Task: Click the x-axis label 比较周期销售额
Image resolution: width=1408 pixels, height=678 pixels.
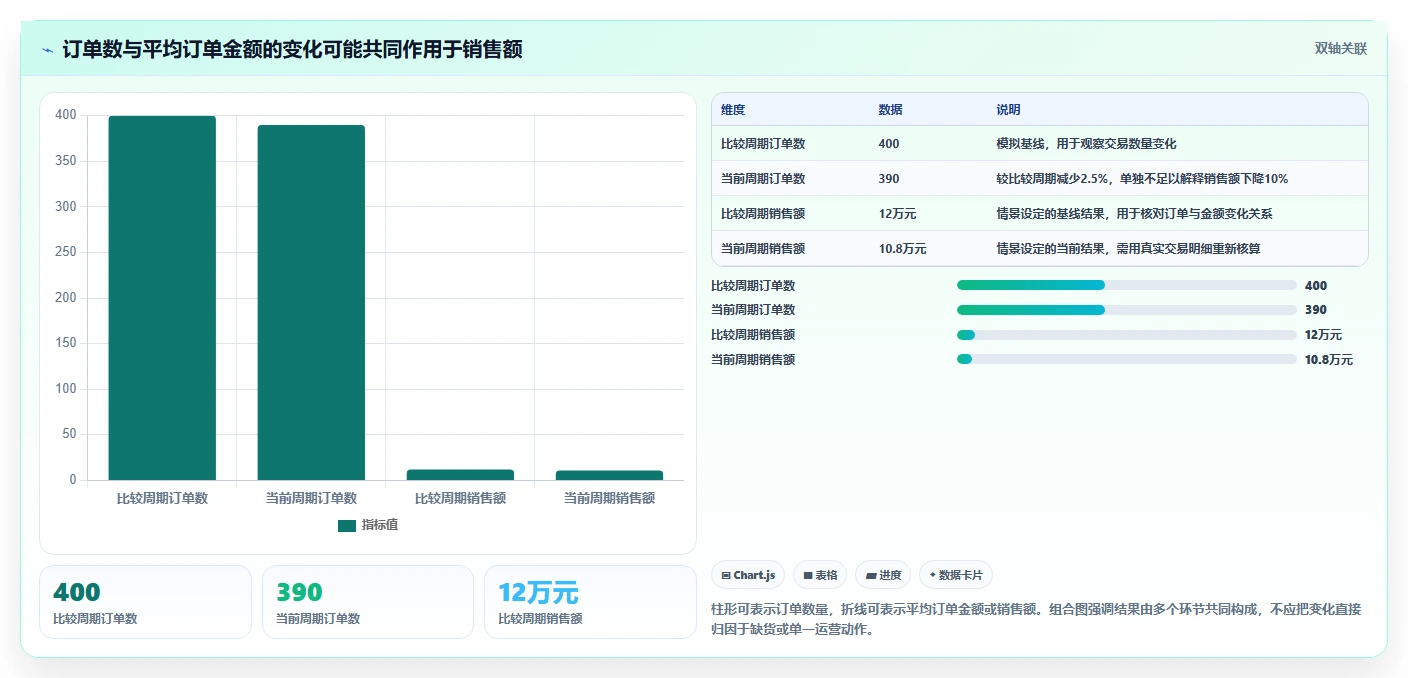Action: coord(460,498)
